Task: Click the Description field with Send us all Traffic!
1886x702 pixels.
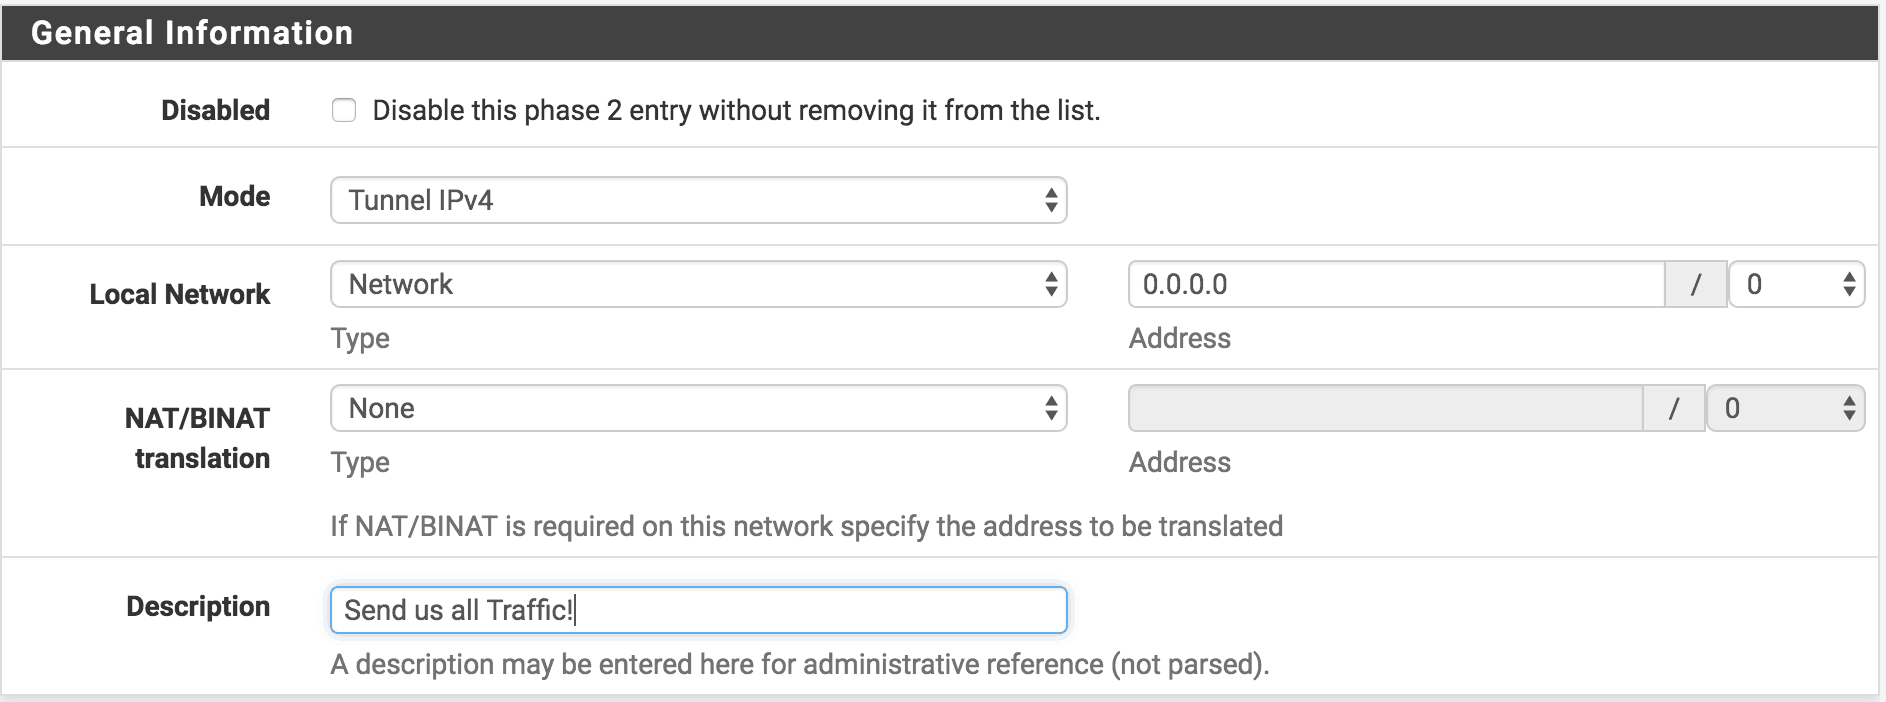Action: pyautogui.click(x=699, y=610)
